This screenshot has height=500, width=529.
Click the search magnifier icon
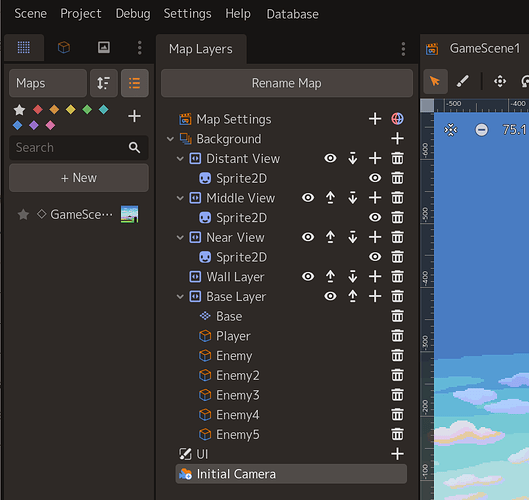click(x=134, y=147)
